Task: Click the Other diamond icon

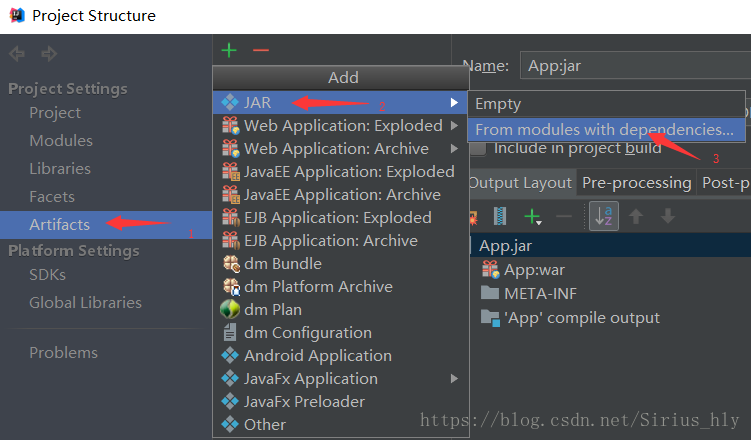Action: (230, 424)
